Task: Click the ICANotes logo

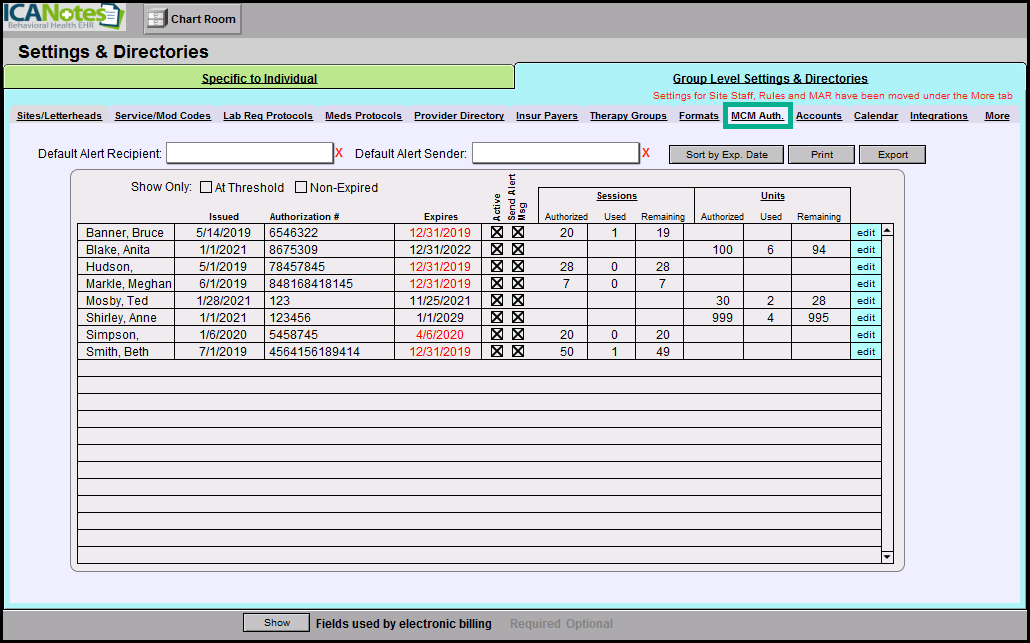Action: (x=63, y=17)
